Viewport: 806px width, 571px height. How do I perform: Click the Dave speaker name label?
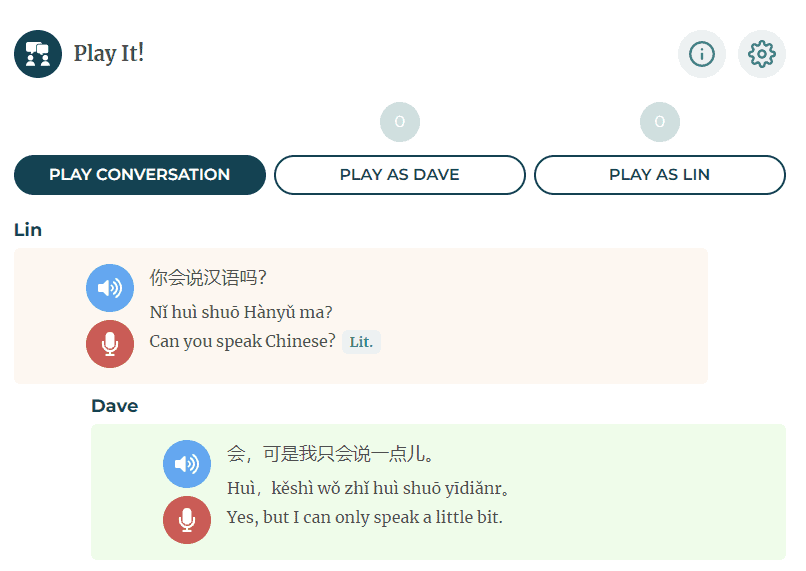pos(114,406)
